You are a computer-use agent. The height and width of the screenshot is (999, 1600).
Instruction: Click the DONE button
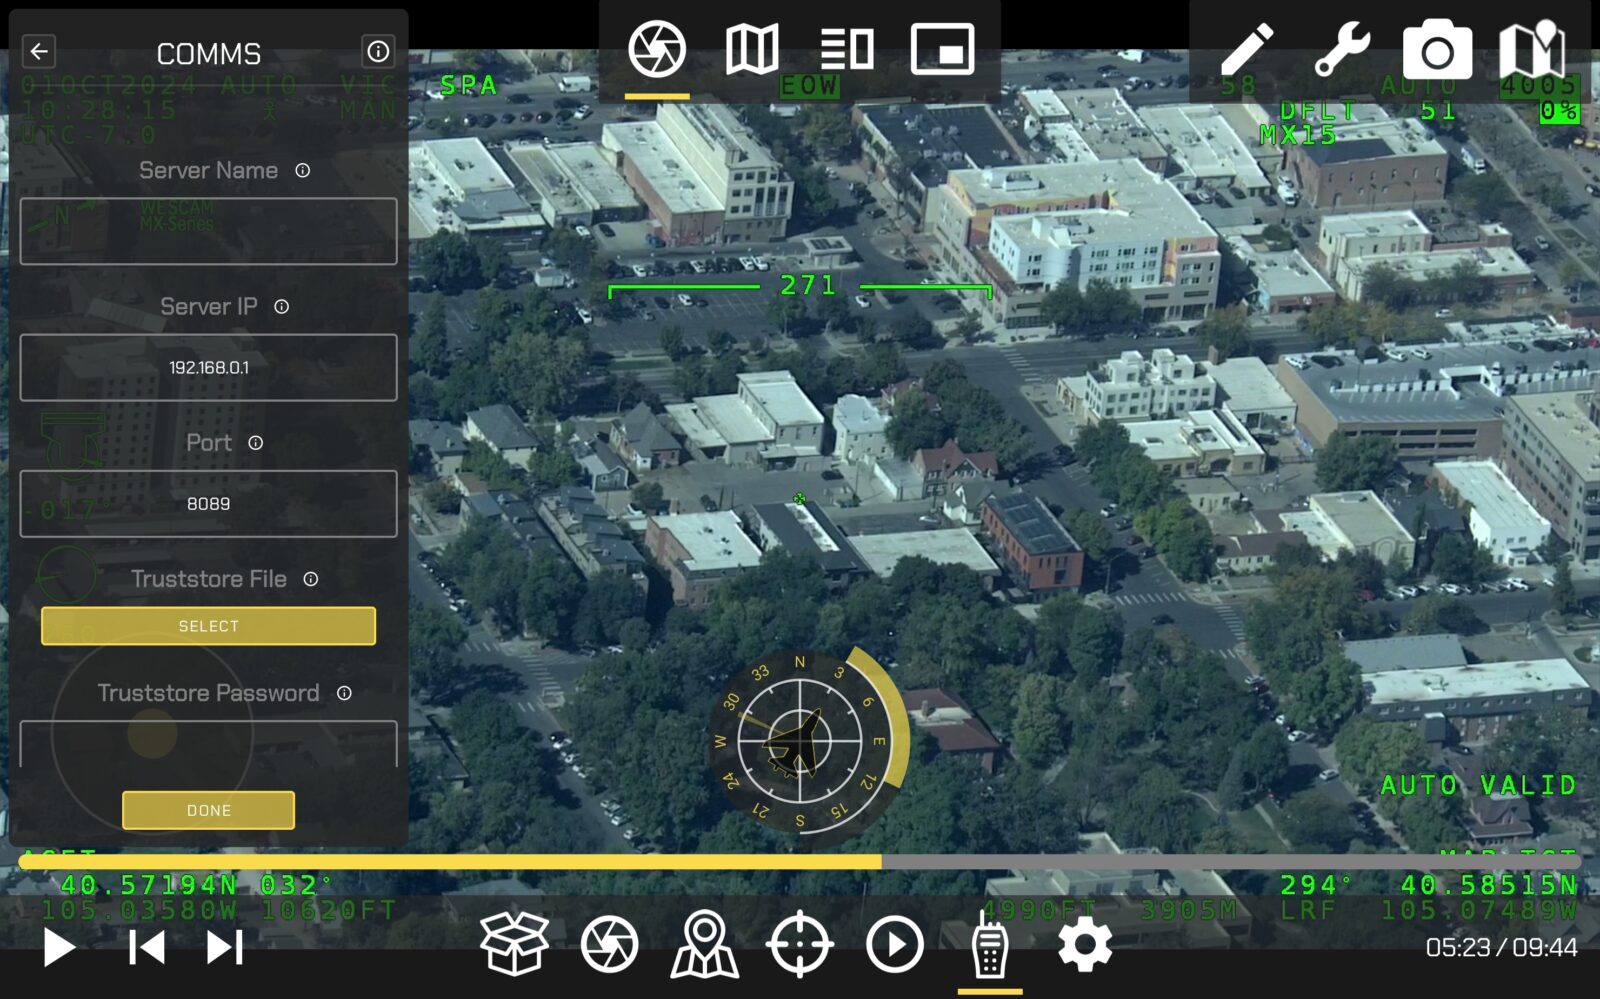click(x=208, y=810)
